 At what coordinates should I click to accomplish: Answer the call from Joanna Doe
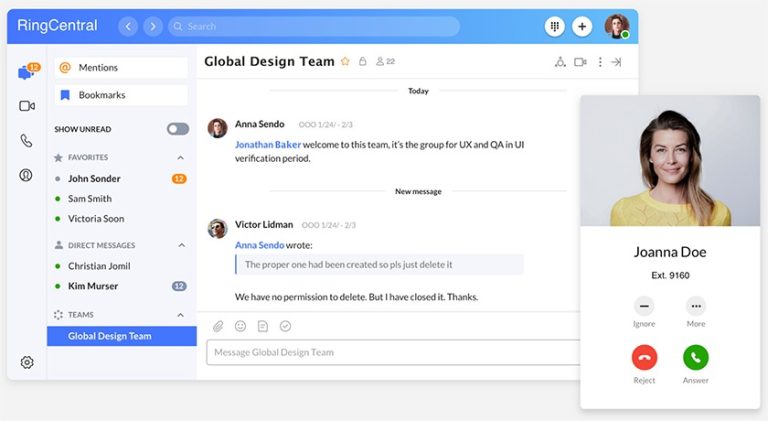[695, 357]
